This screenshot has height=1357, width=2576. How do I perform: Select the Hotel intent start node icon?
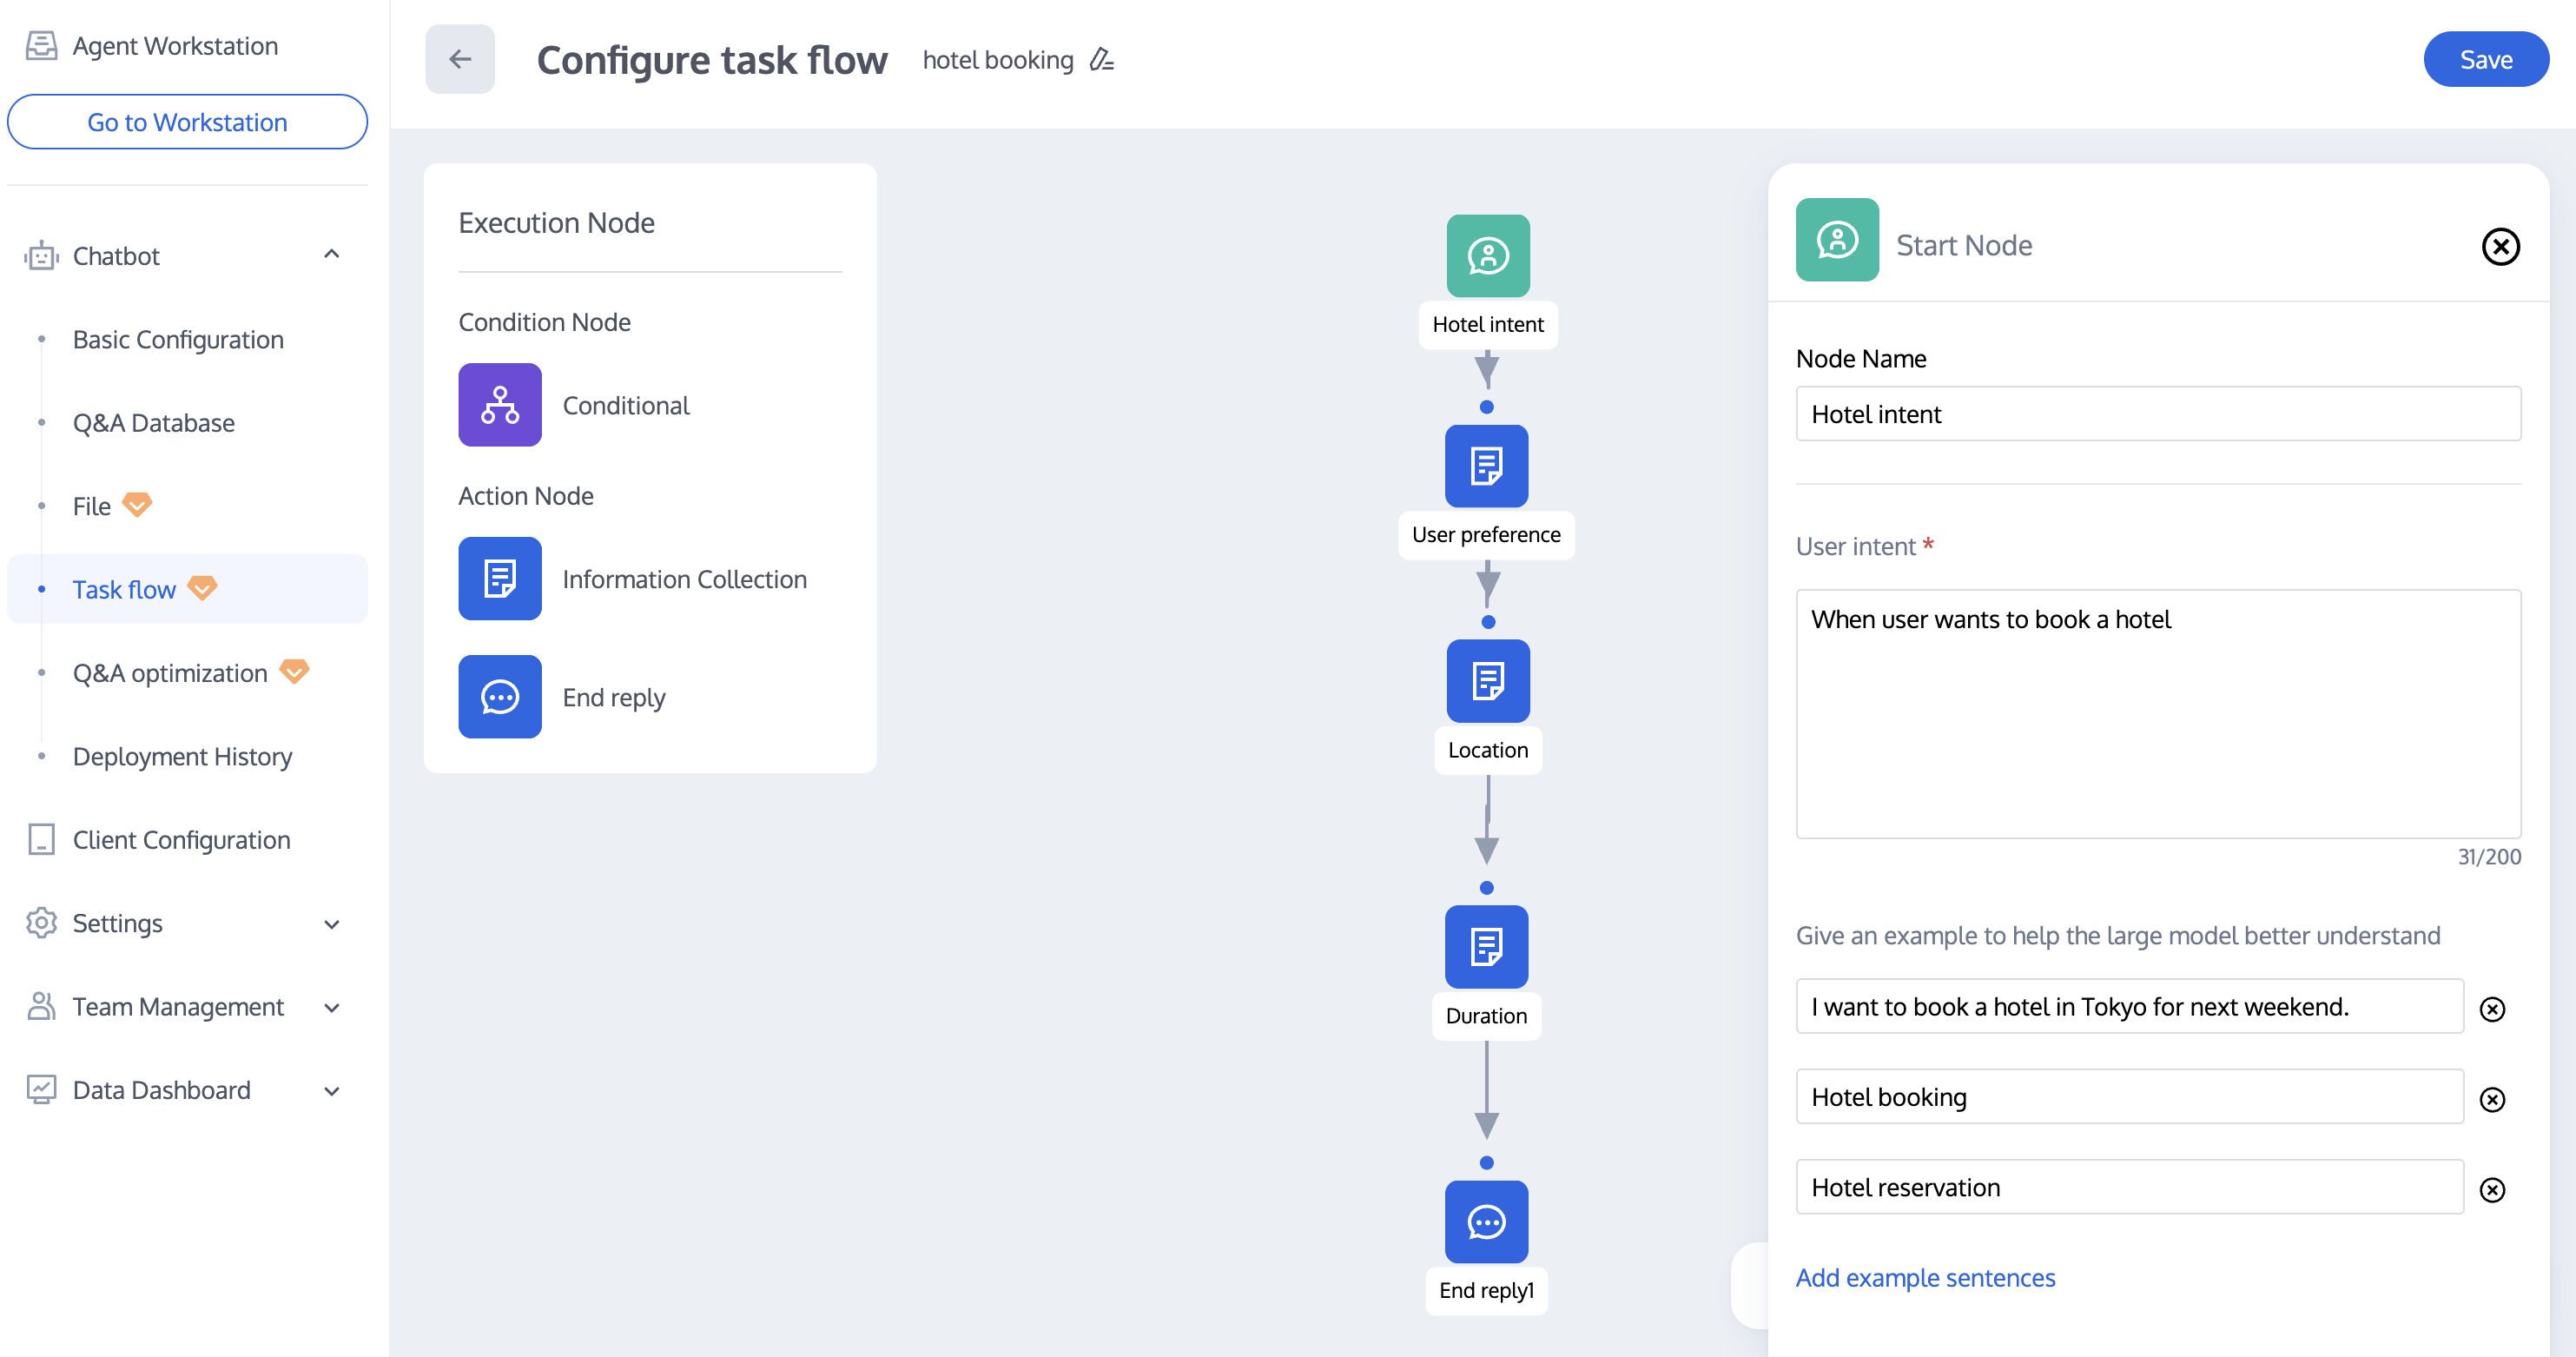[x=1487, y=256]
